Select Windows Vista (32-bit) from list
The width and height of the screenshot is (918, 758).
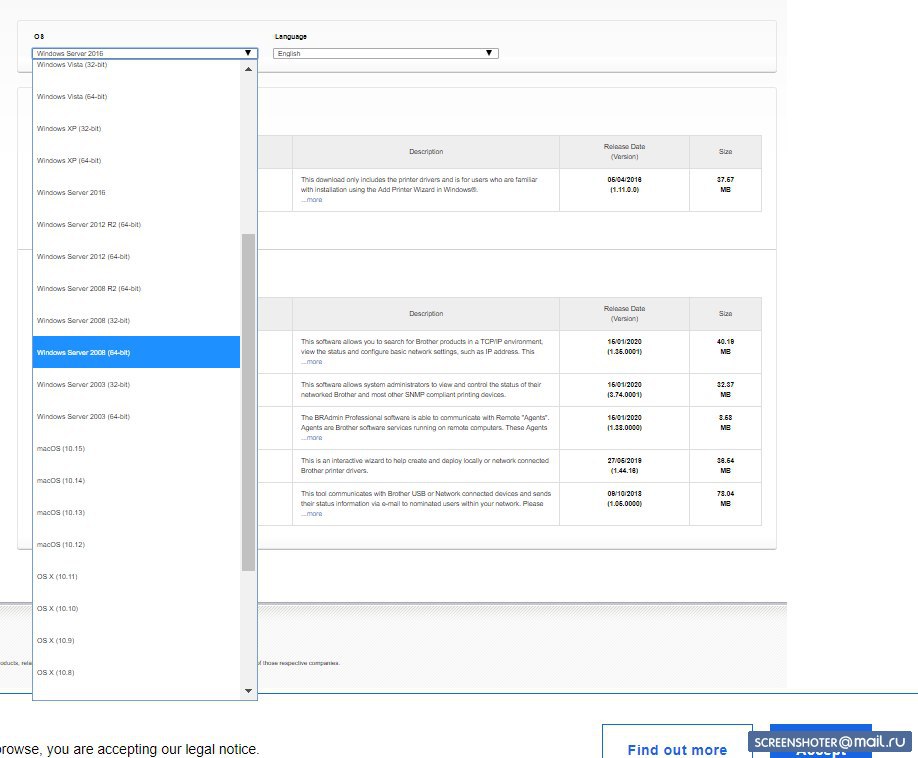[136, 65]
